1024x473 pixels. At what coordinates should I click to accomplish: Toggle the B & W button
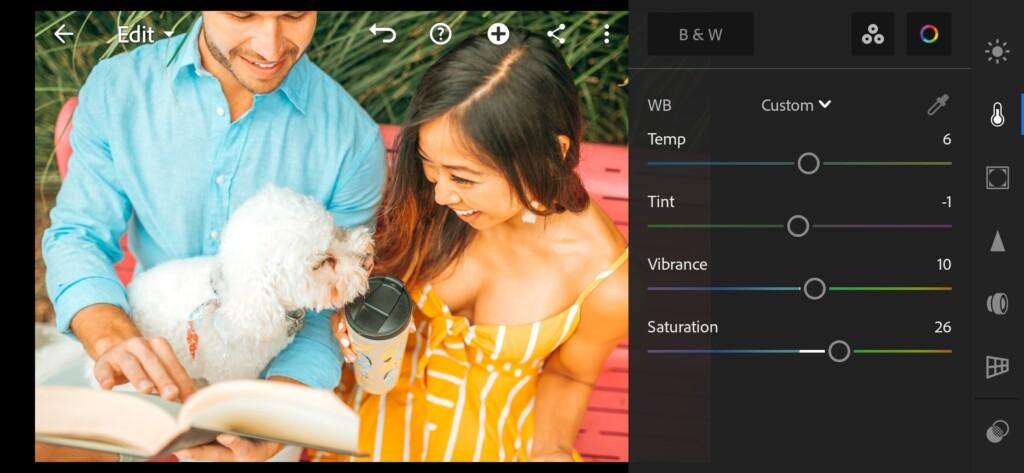coord(701,34)
